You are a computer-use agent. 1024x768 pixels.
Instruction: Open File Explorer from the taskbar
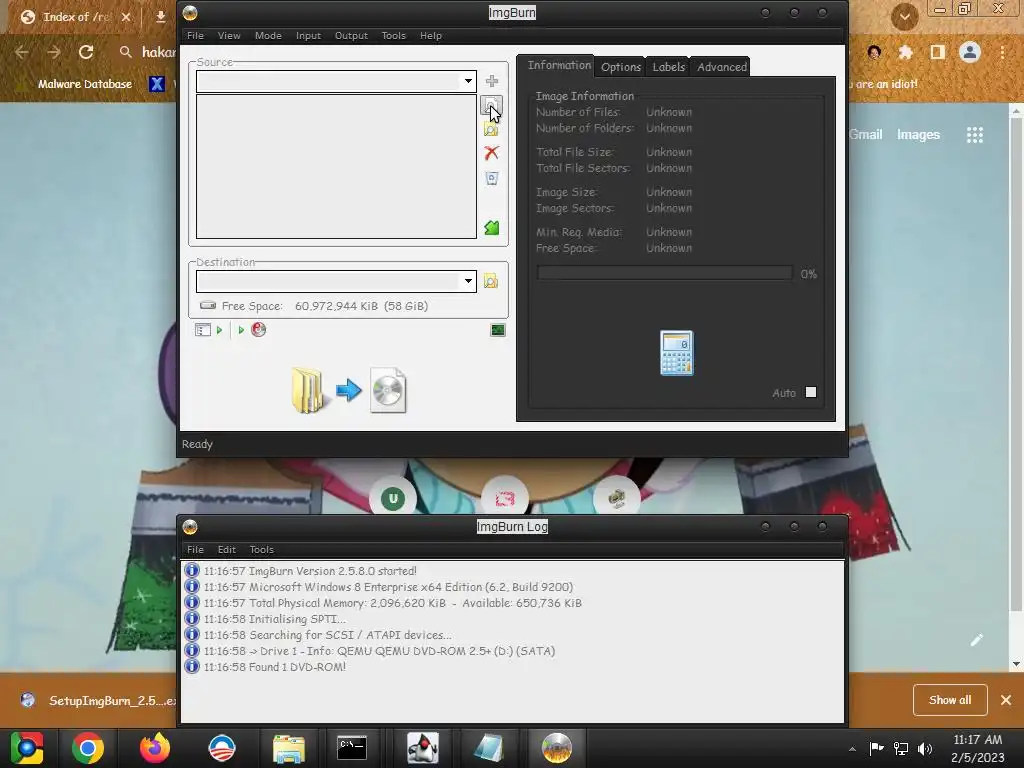click(x=289, y=748)
